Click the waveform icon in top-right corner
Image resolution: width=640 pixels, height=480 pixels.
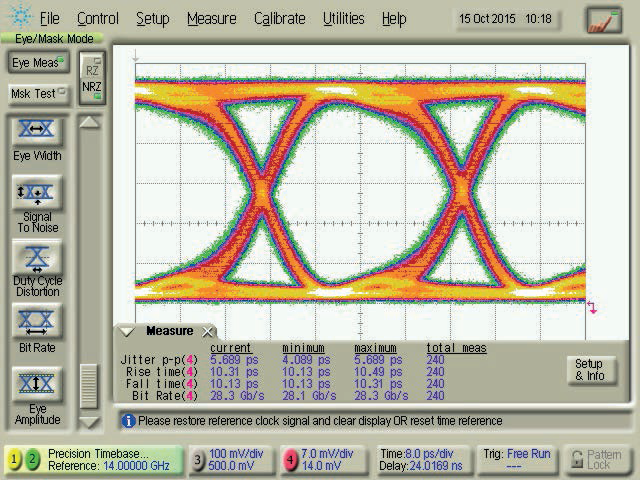click(x=603, y=19)
